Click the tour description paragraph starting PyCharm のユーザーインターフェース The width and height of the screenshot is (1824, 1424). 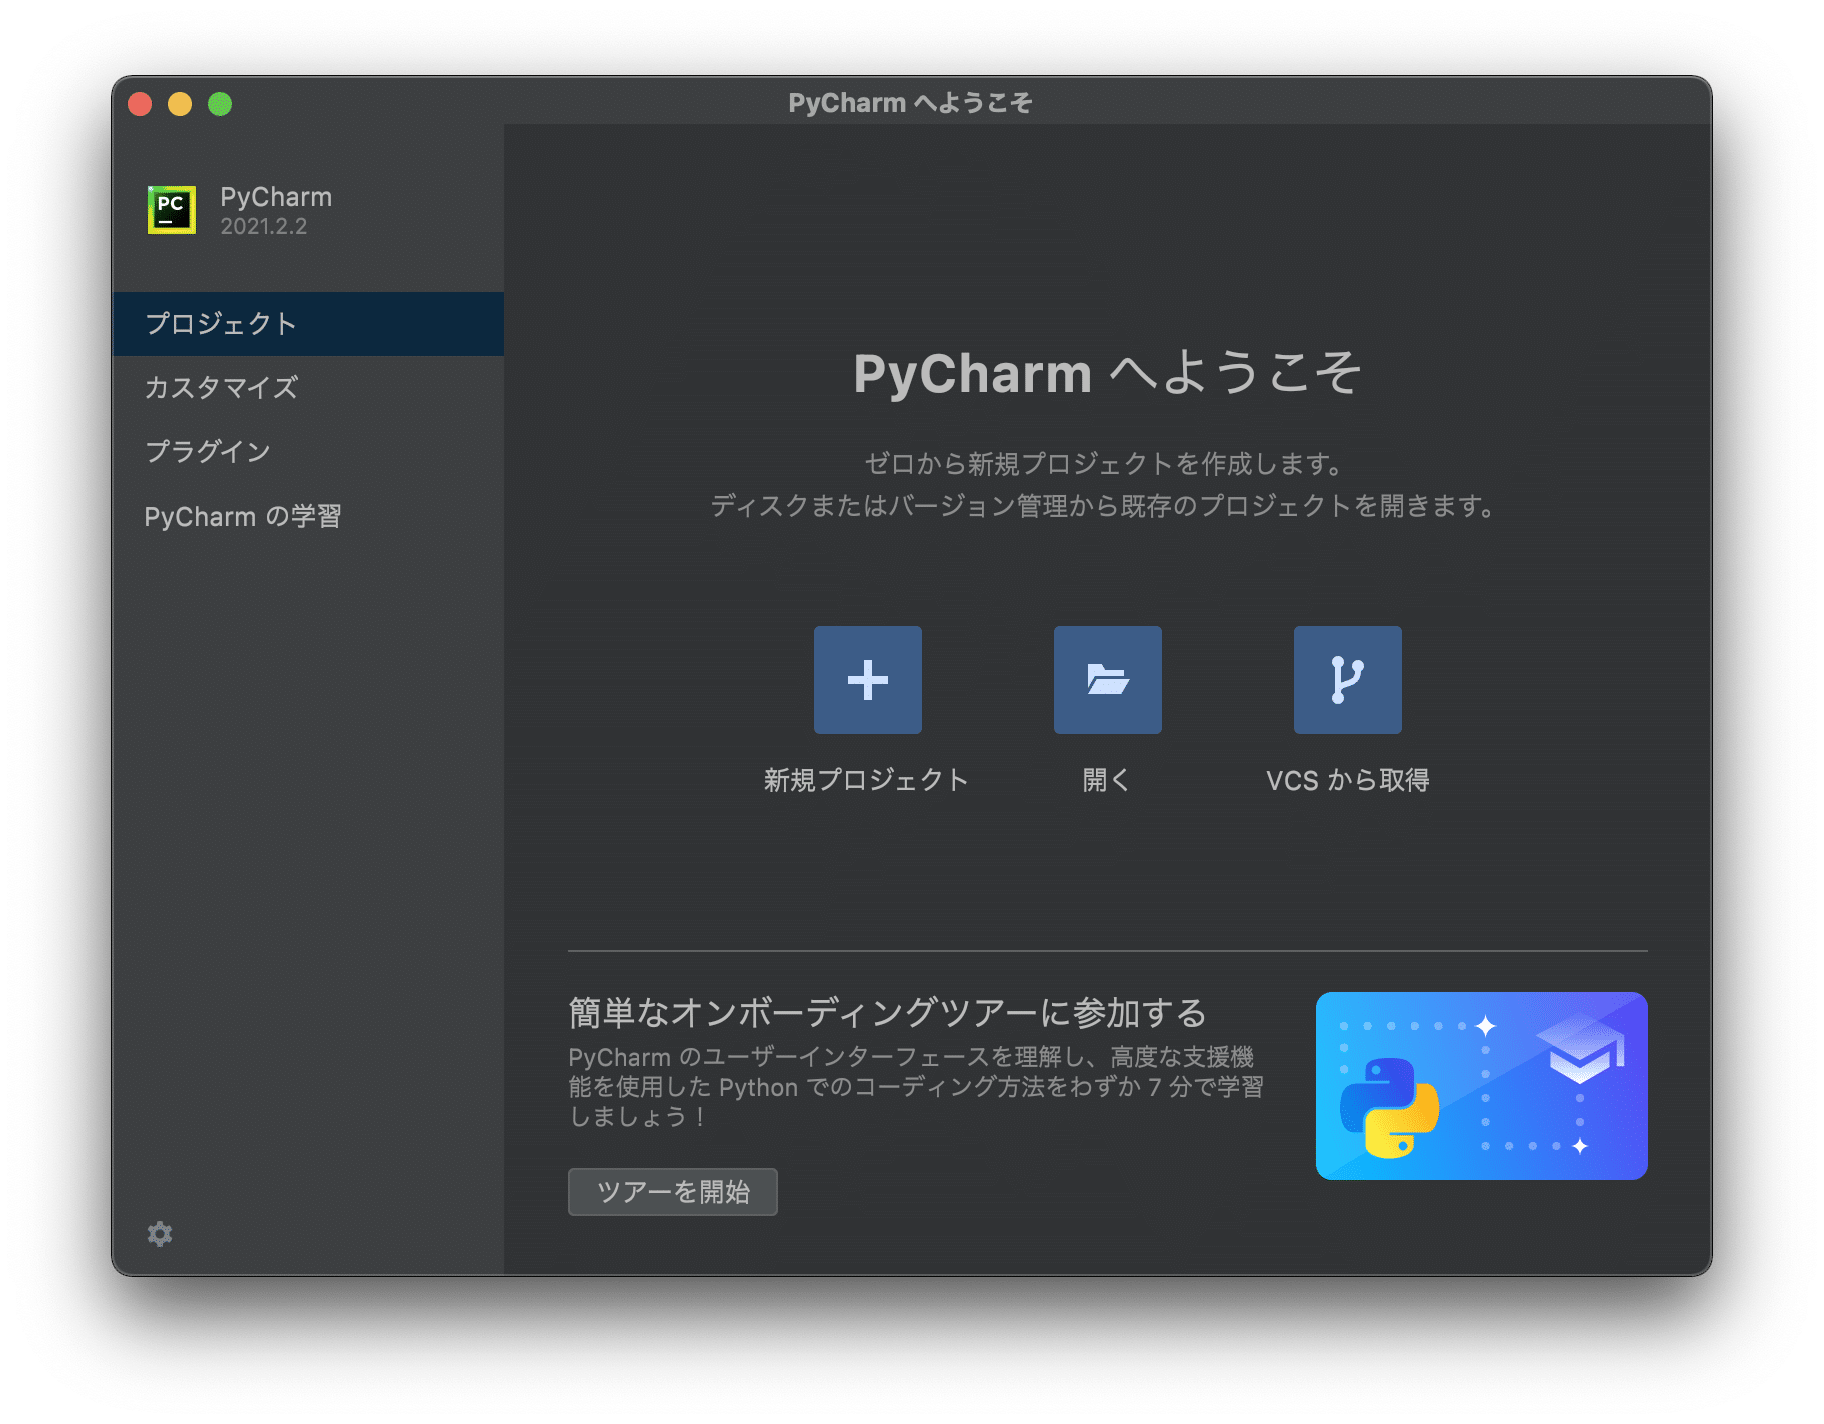916,1087
